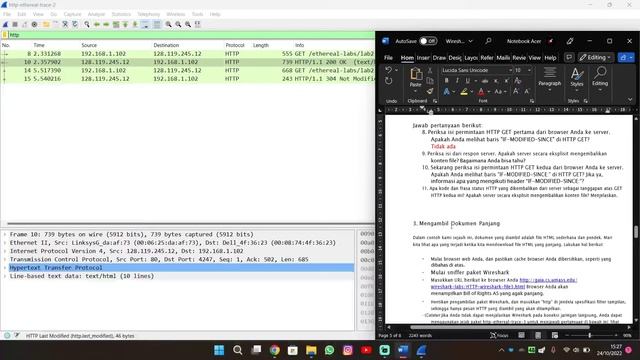Sort packets by the Protocol column header
640x360 pixels.
pyautogui.click(x=235, y=45)
